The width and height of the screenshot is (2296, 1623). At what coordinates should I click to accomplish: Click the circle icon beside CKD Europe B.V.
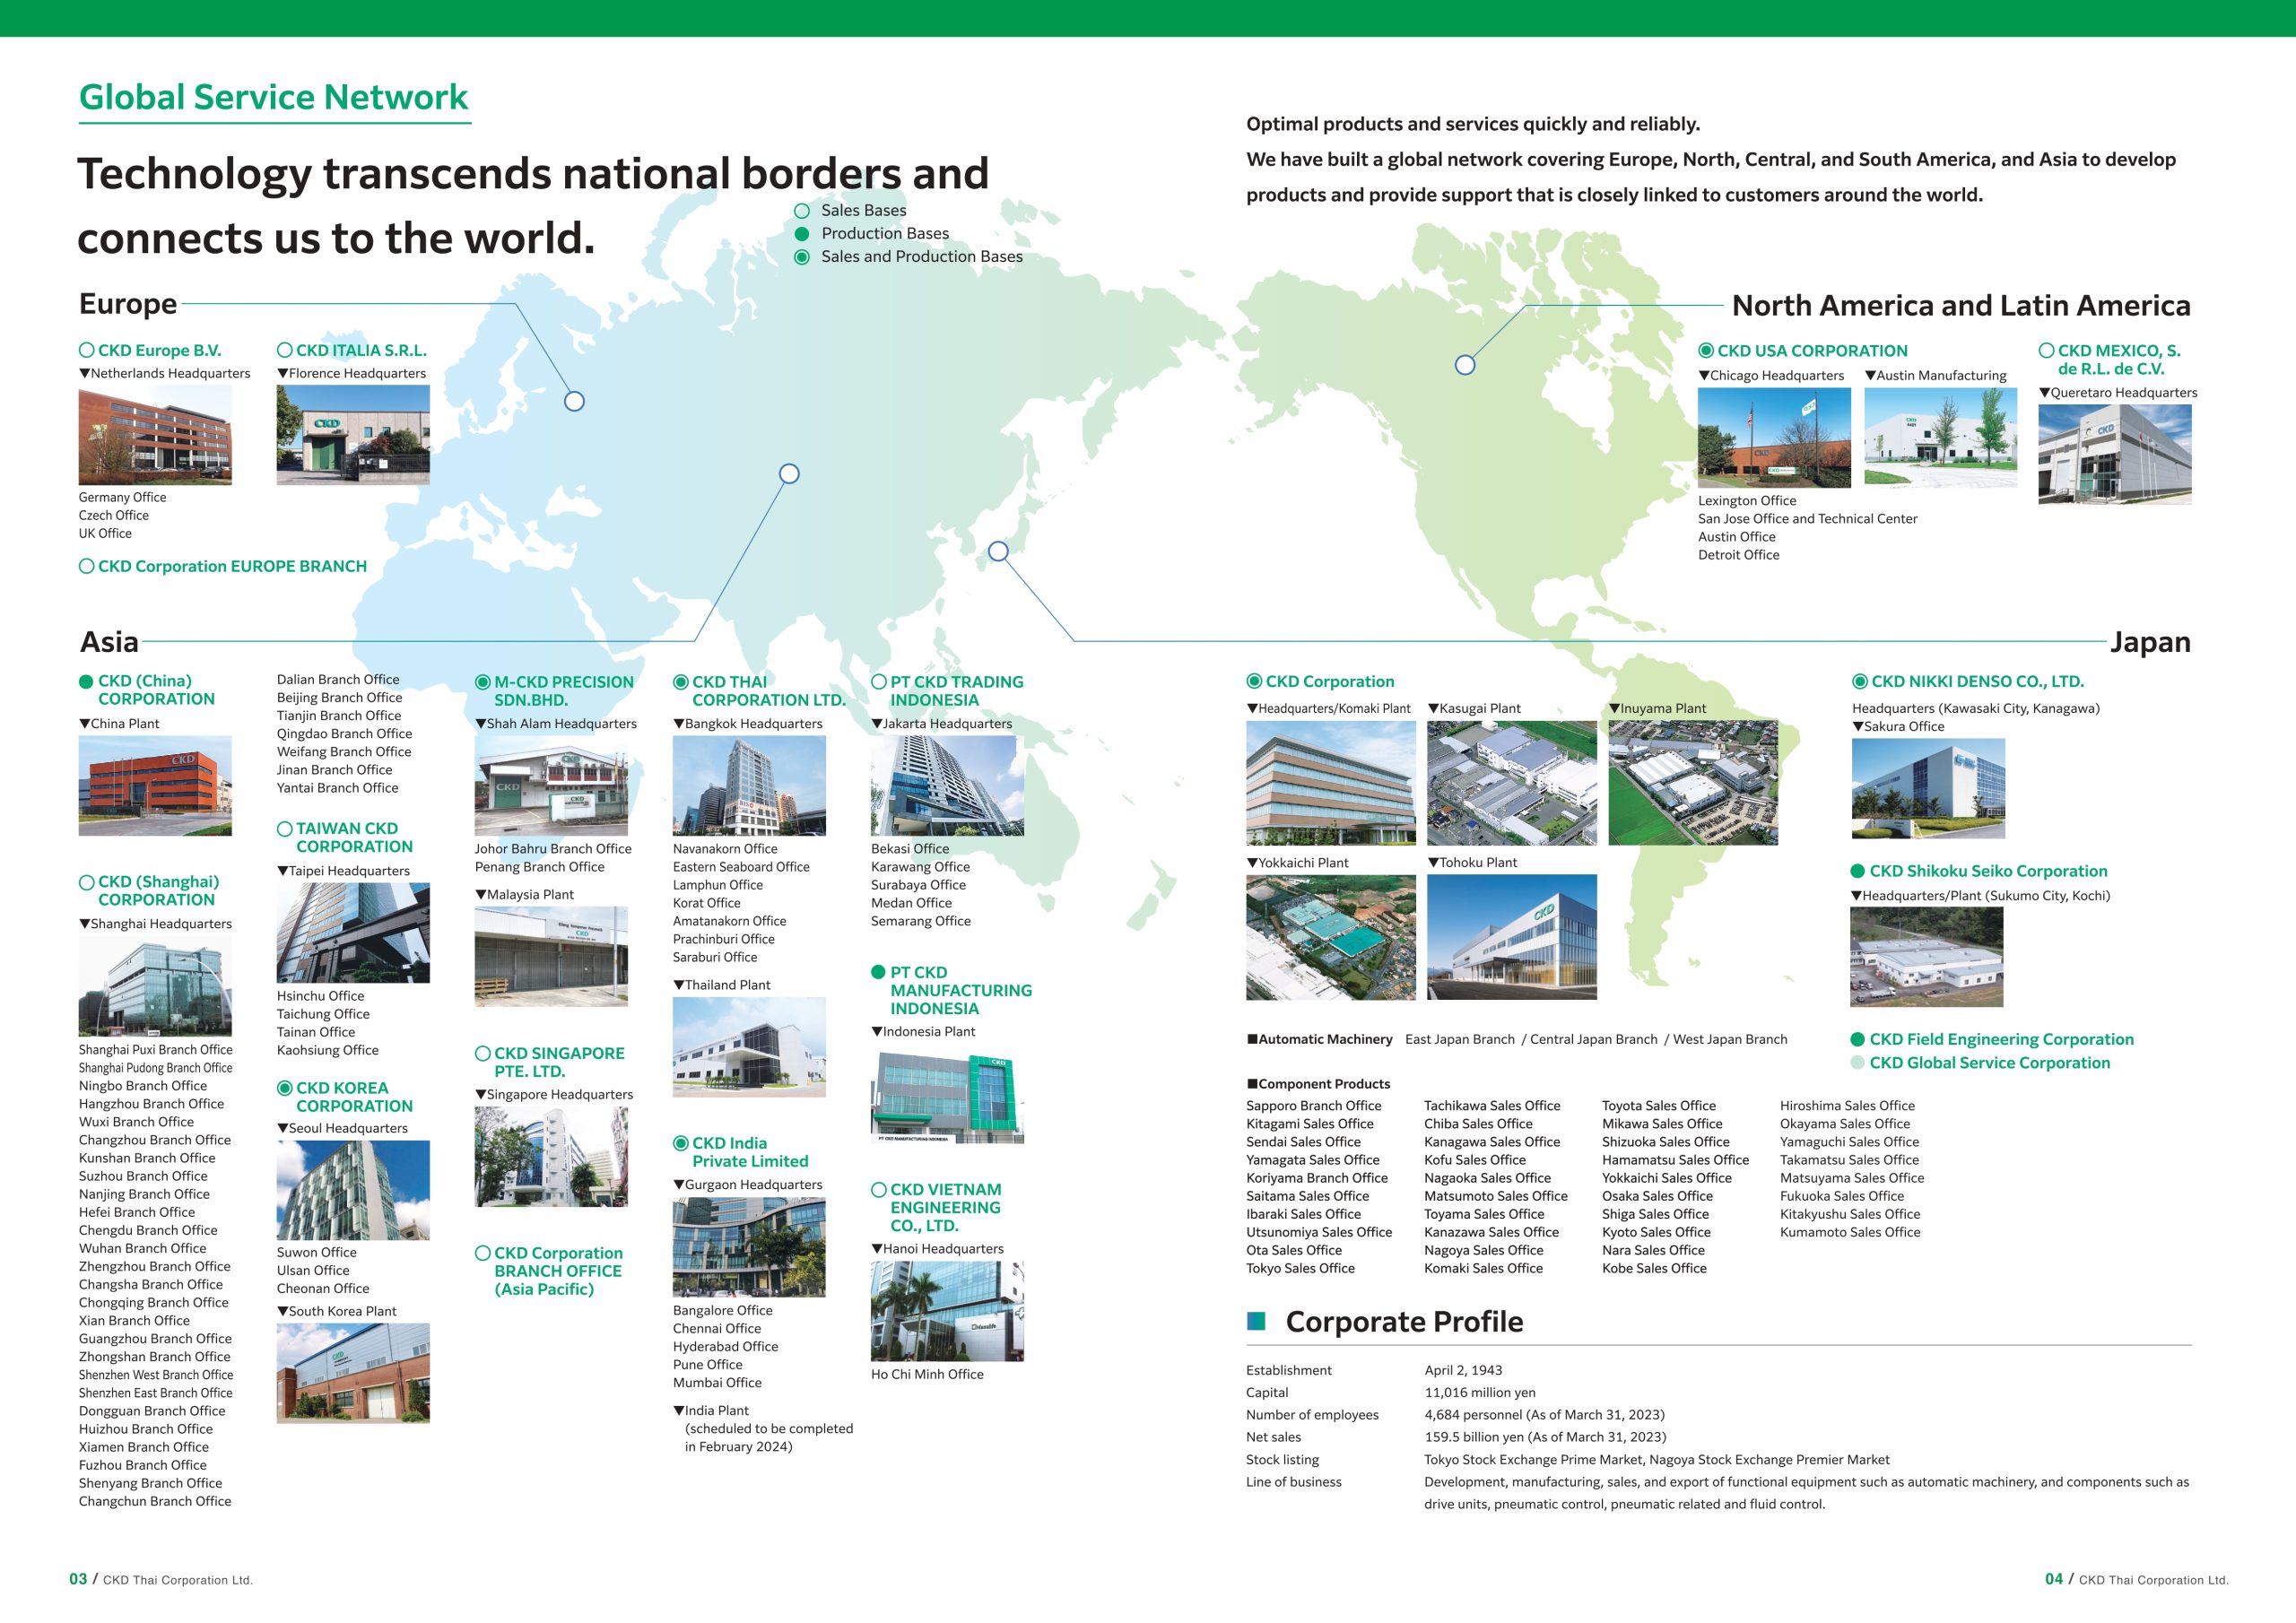(87, 350)
